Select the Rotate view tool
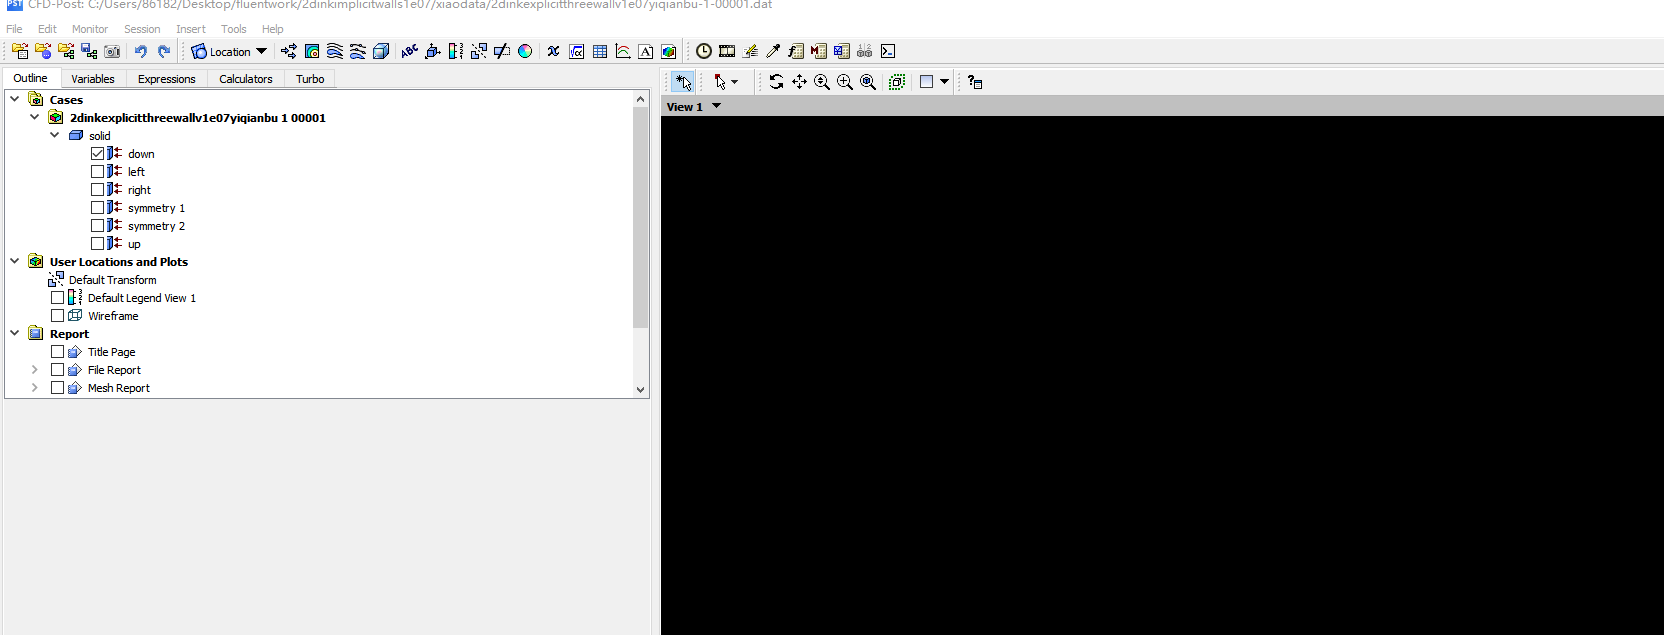 (x=776, y=82)
